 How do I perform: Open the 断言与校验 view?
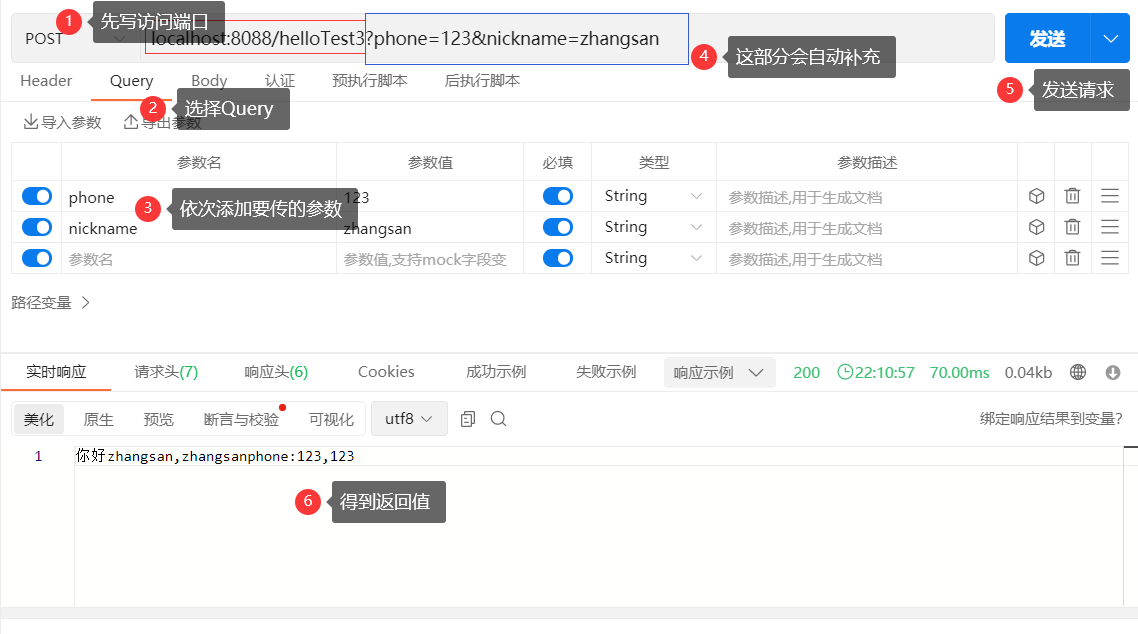coord(241,419)
